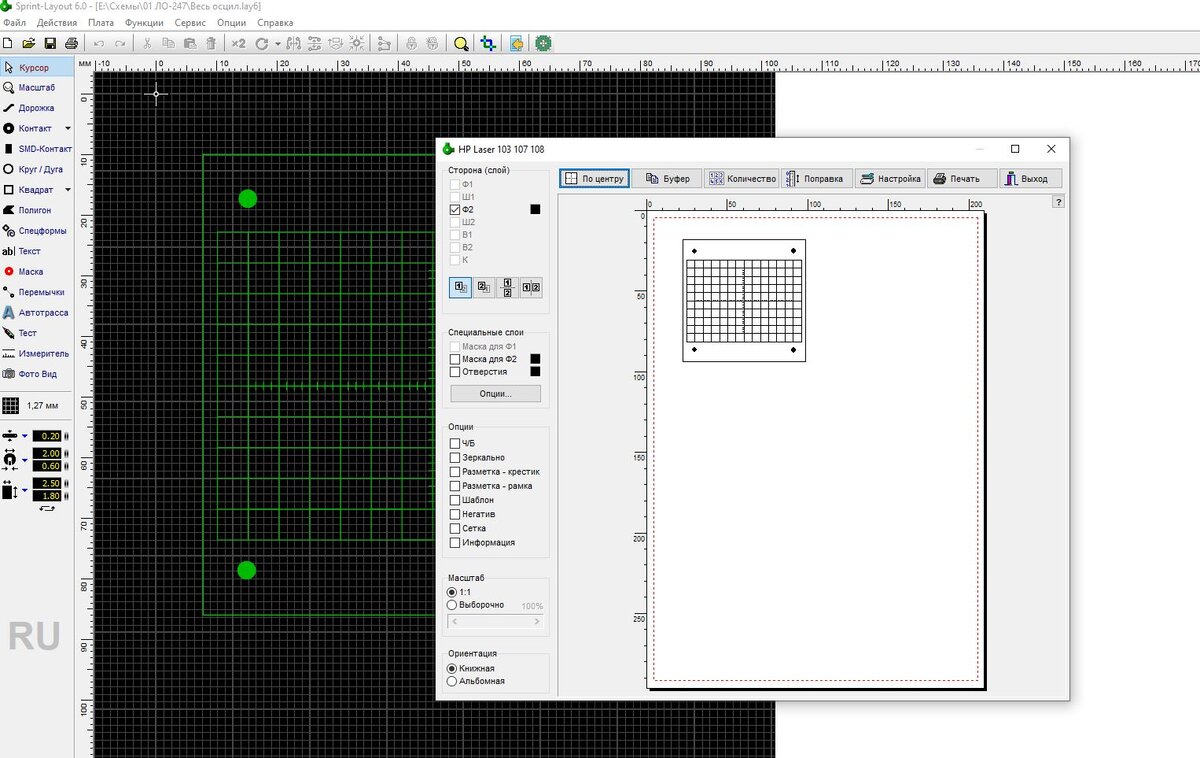
Task: Open a file via the folder icon
Action: pyautogui.click(x=29, y=43)
